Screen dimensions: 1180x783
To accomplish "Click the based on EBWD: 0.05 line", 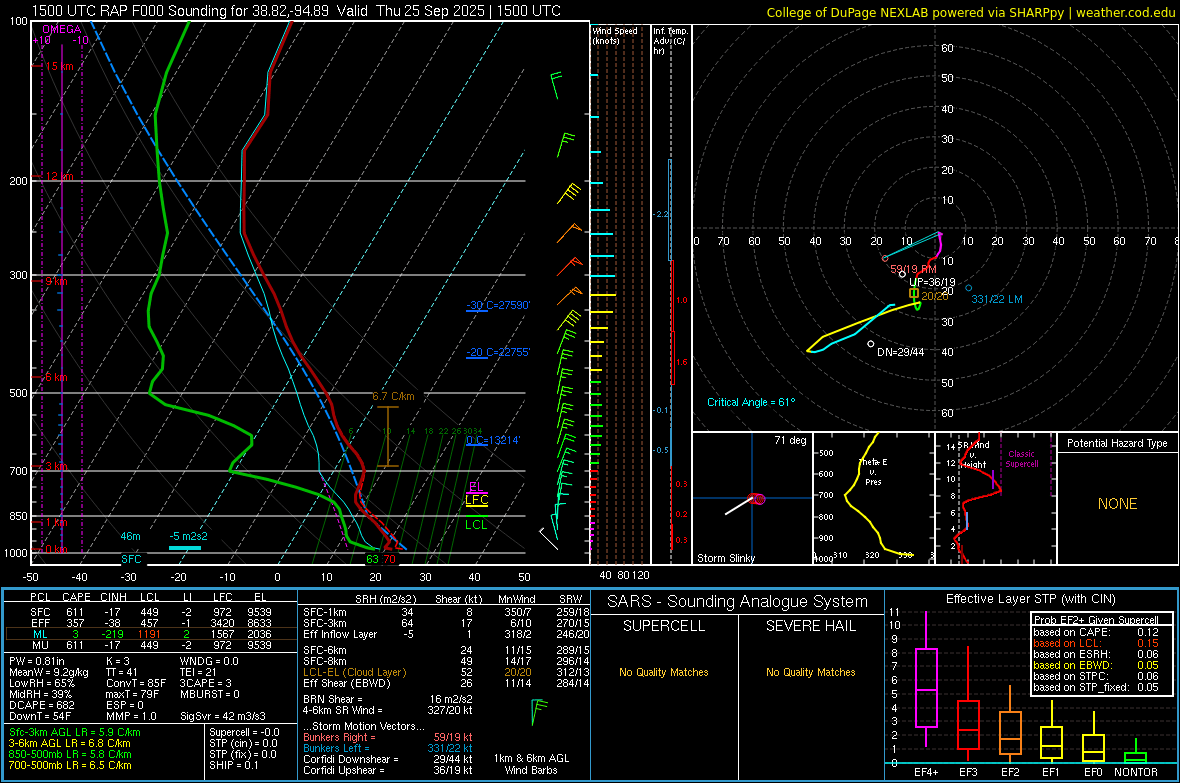I will pos(1096,665).
